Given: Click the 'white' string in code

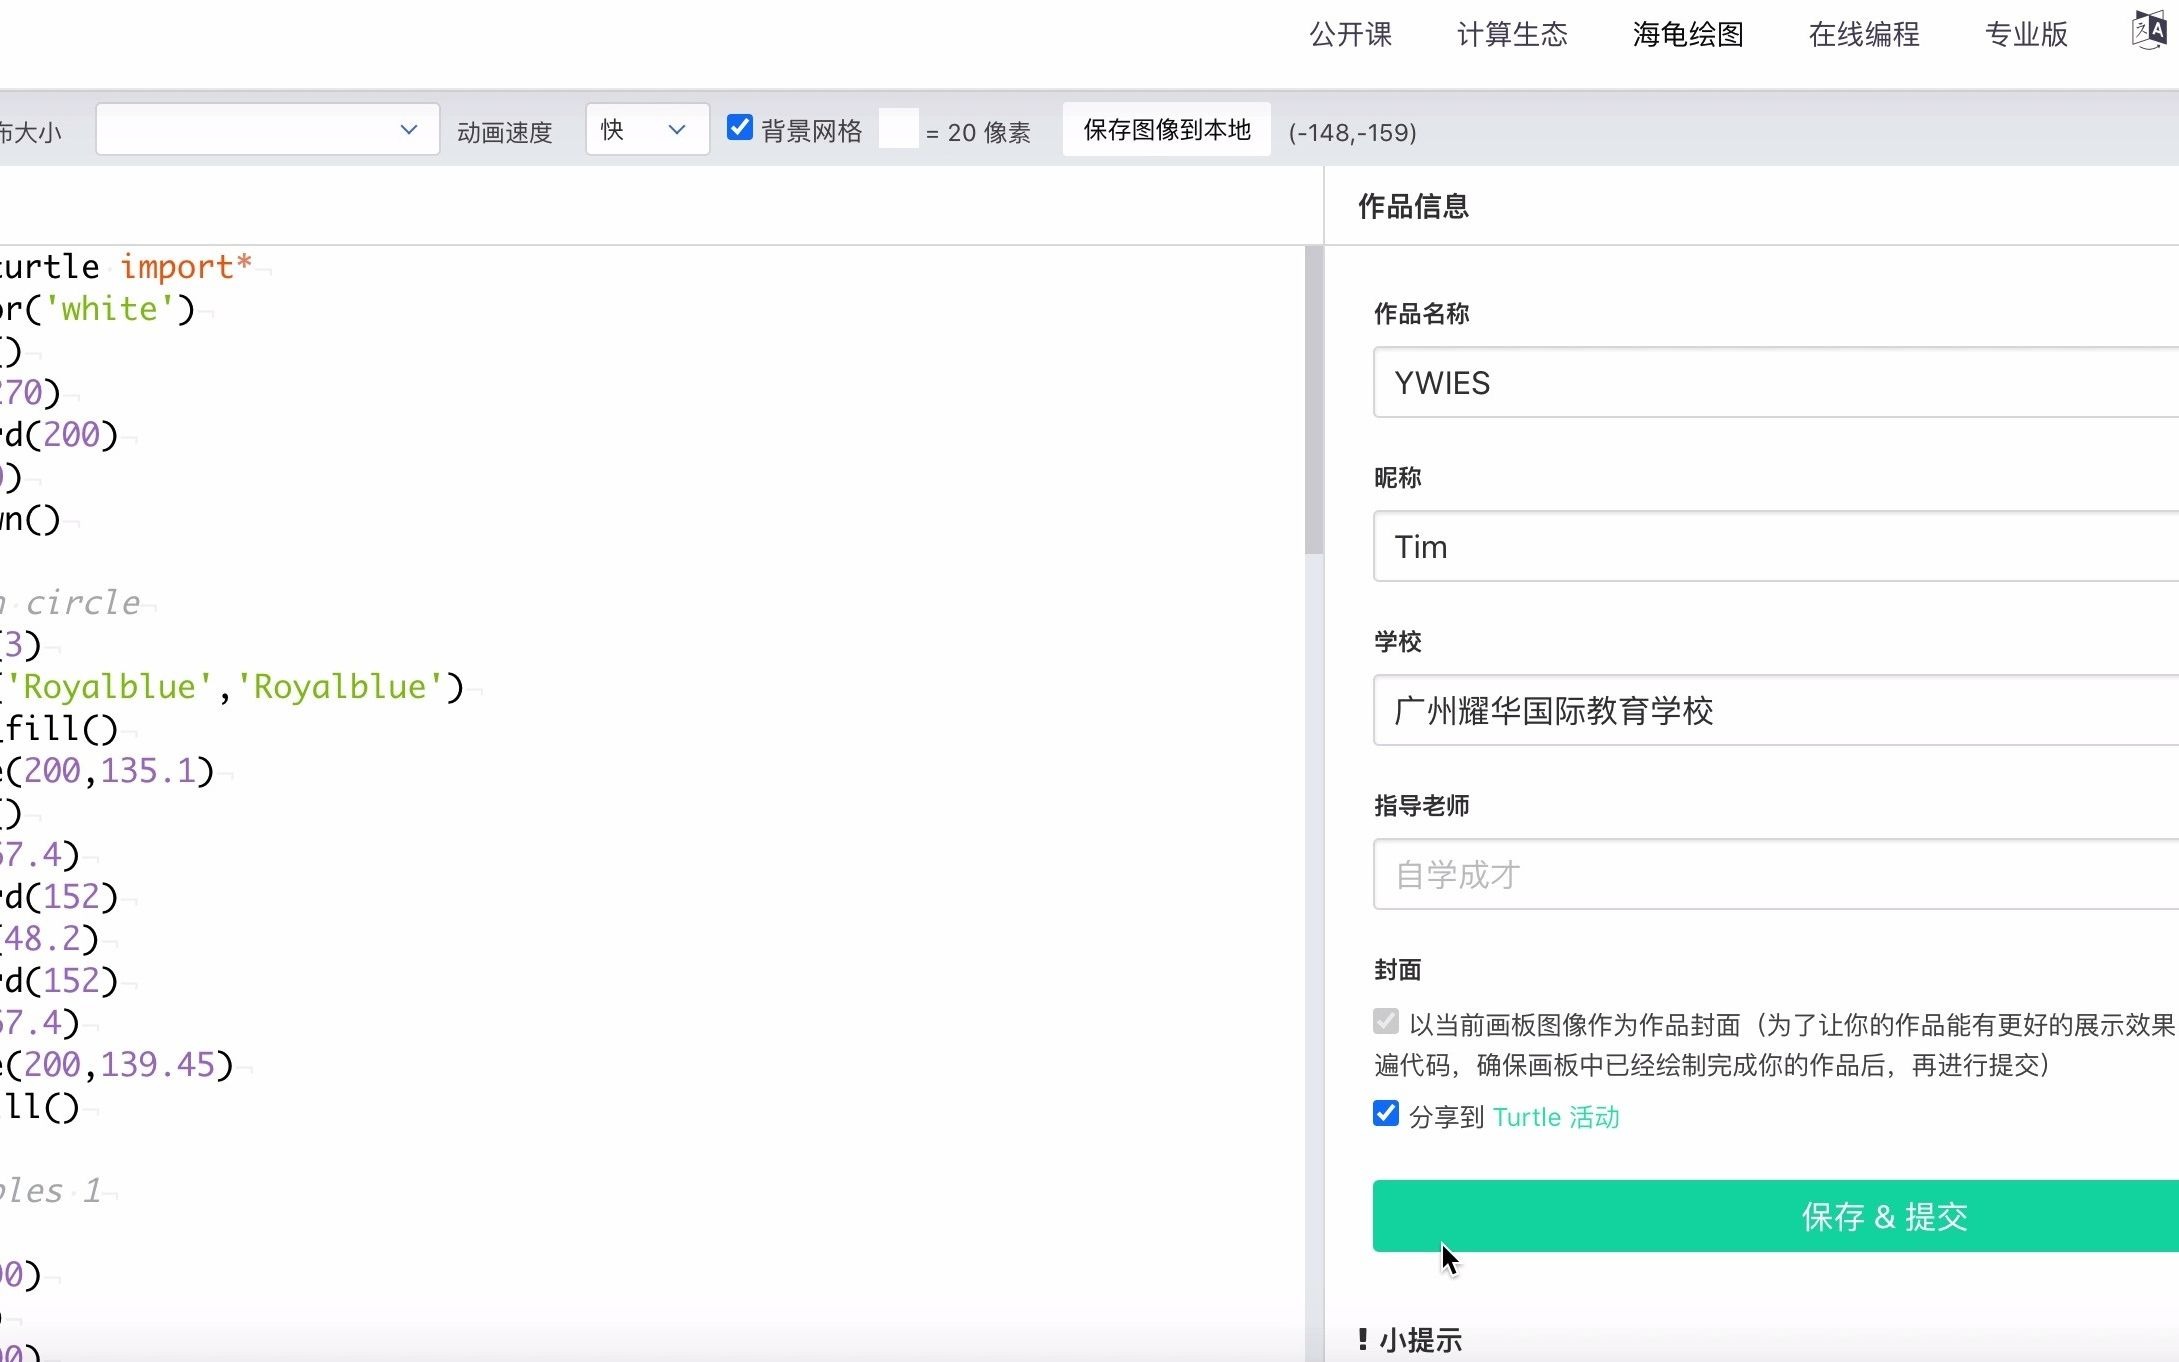Looking at the screenshot, I should (110, 309).
